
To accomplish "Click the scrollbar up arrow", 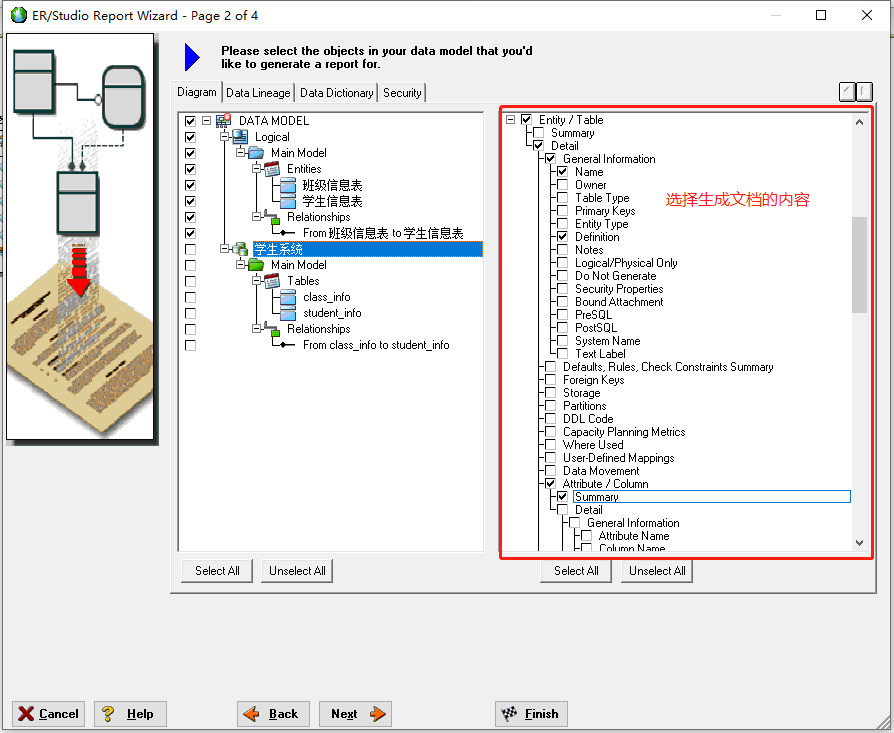I will coord(859,121).
